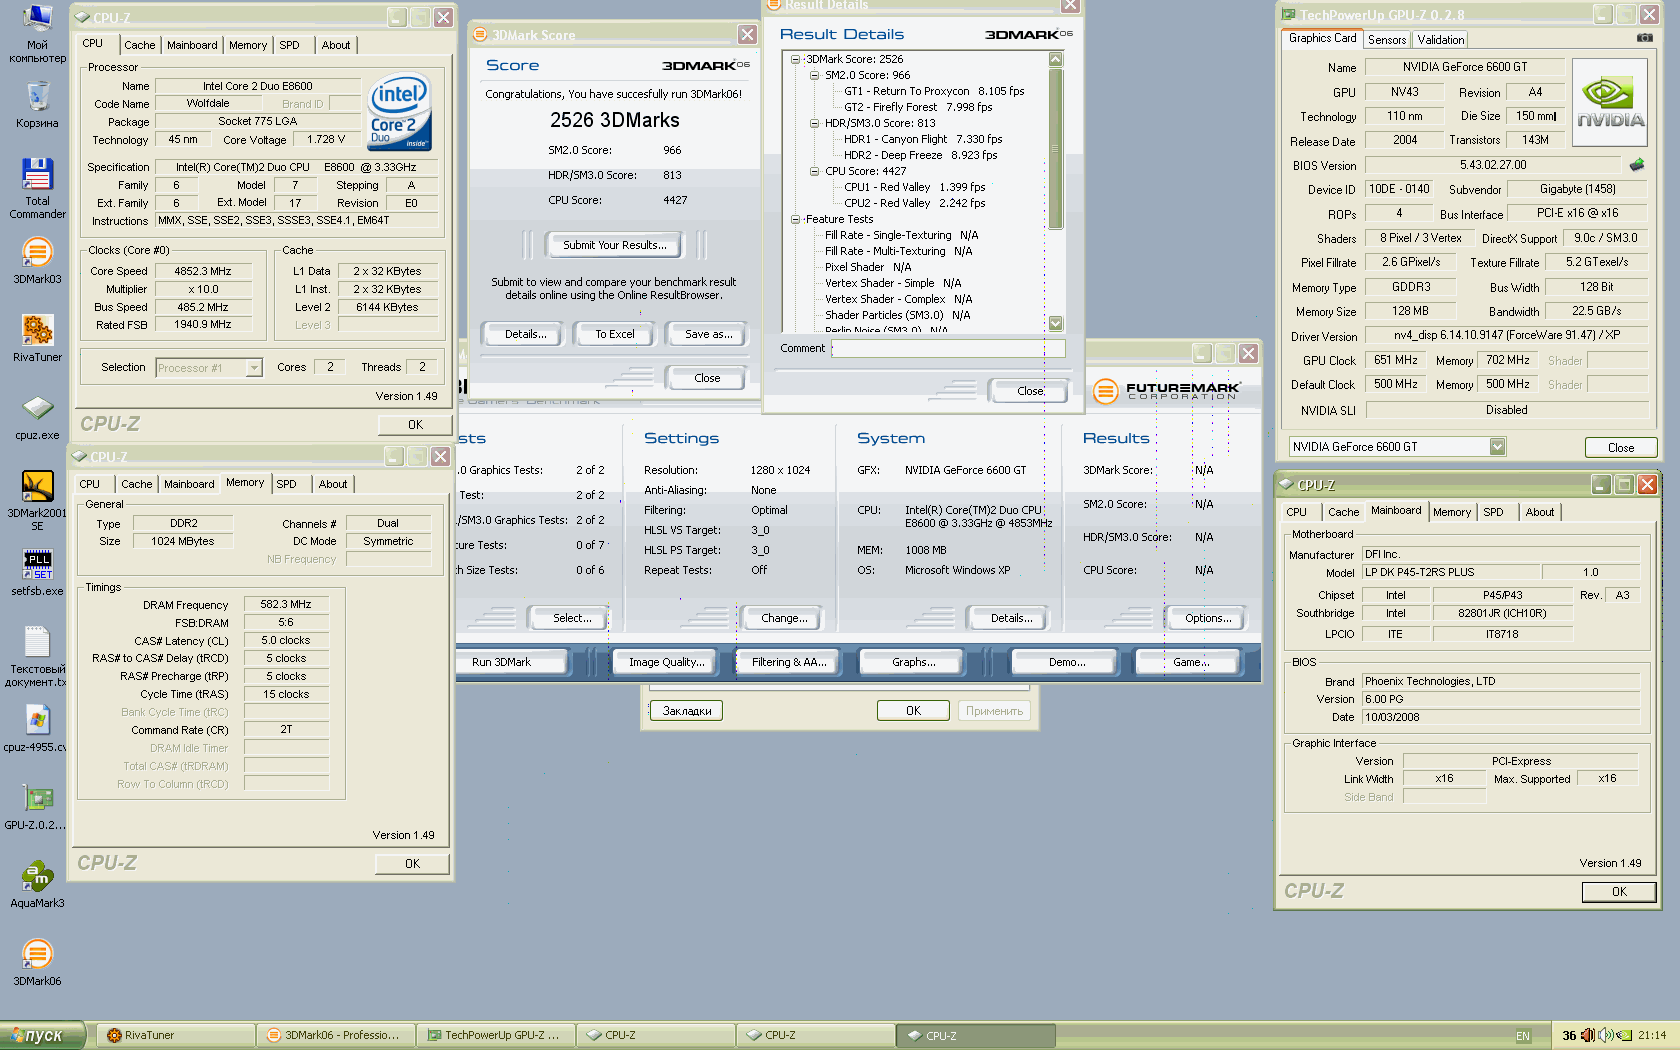1680x1050 pixels.
Task: Open the cpuz.exe desktop icon
Action: point(37,417)
